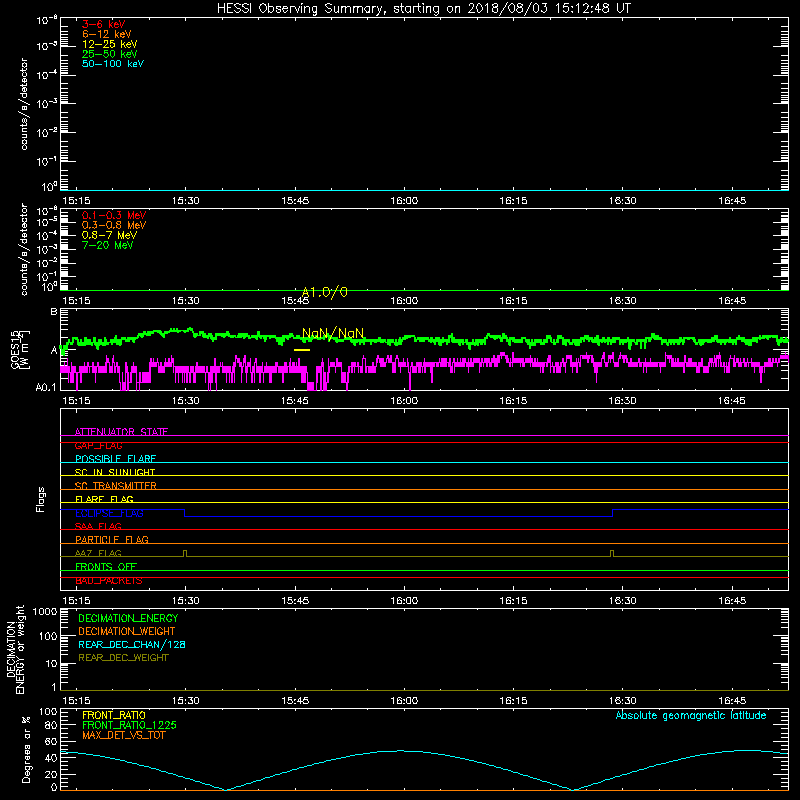Click the 16:00 time label under keV panel
Image resolution: width=800 pixels, height=800 pixels.
404,201
